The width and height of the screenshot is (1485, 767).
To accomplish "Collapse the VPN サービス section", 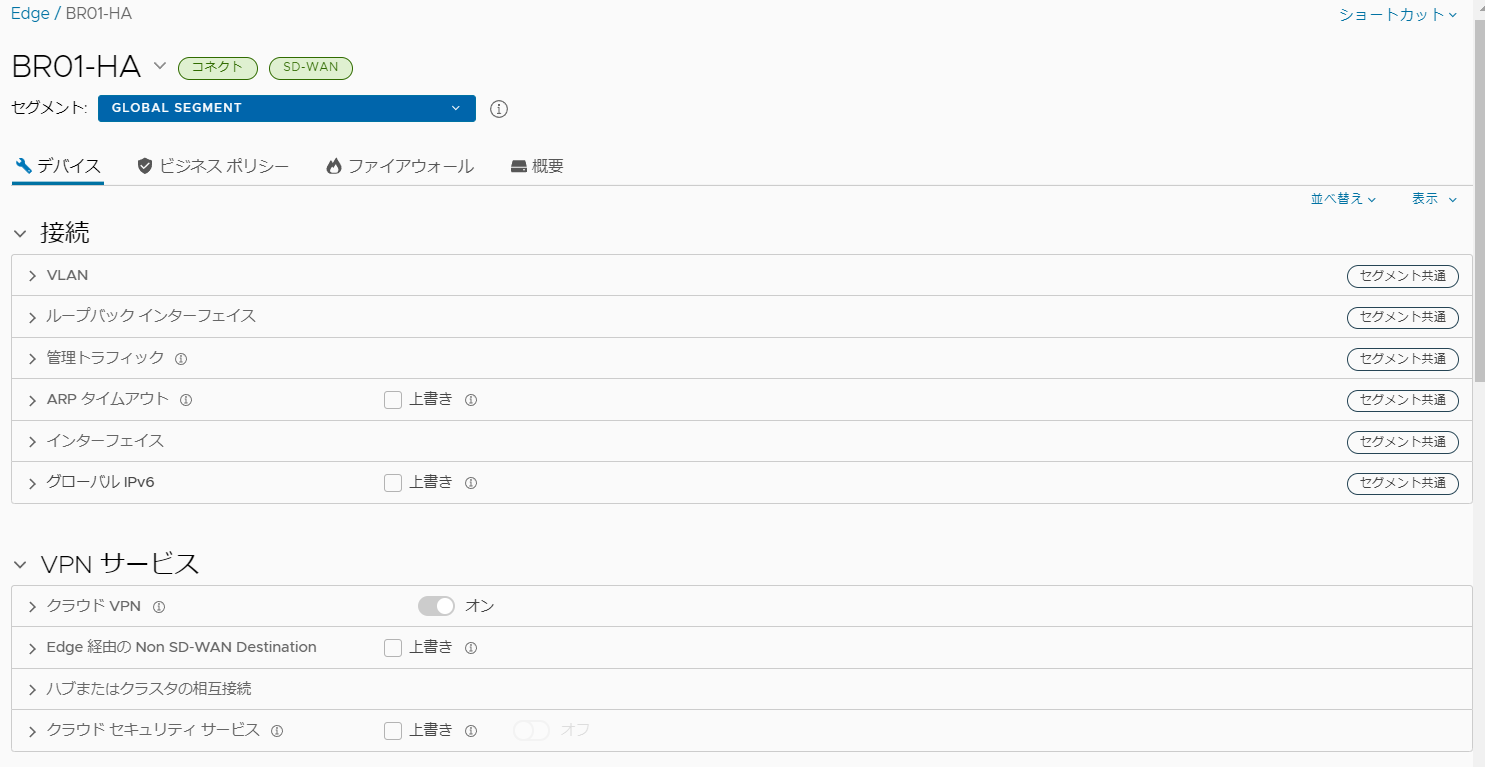I will click(x=20, y=565).
